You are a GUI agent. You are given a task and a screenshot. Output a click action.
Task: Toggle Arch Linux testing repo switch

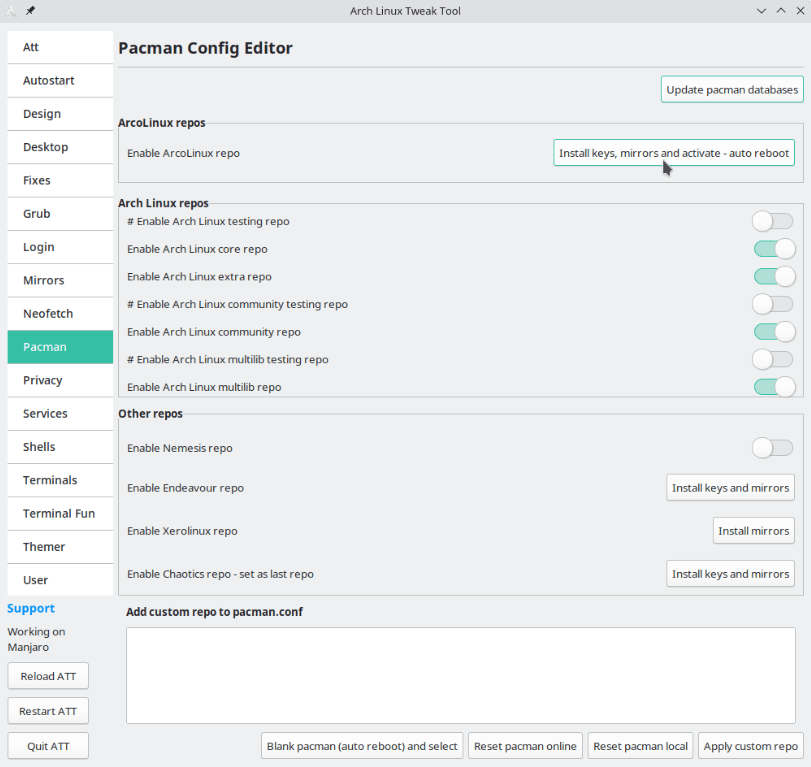(773, 221)
